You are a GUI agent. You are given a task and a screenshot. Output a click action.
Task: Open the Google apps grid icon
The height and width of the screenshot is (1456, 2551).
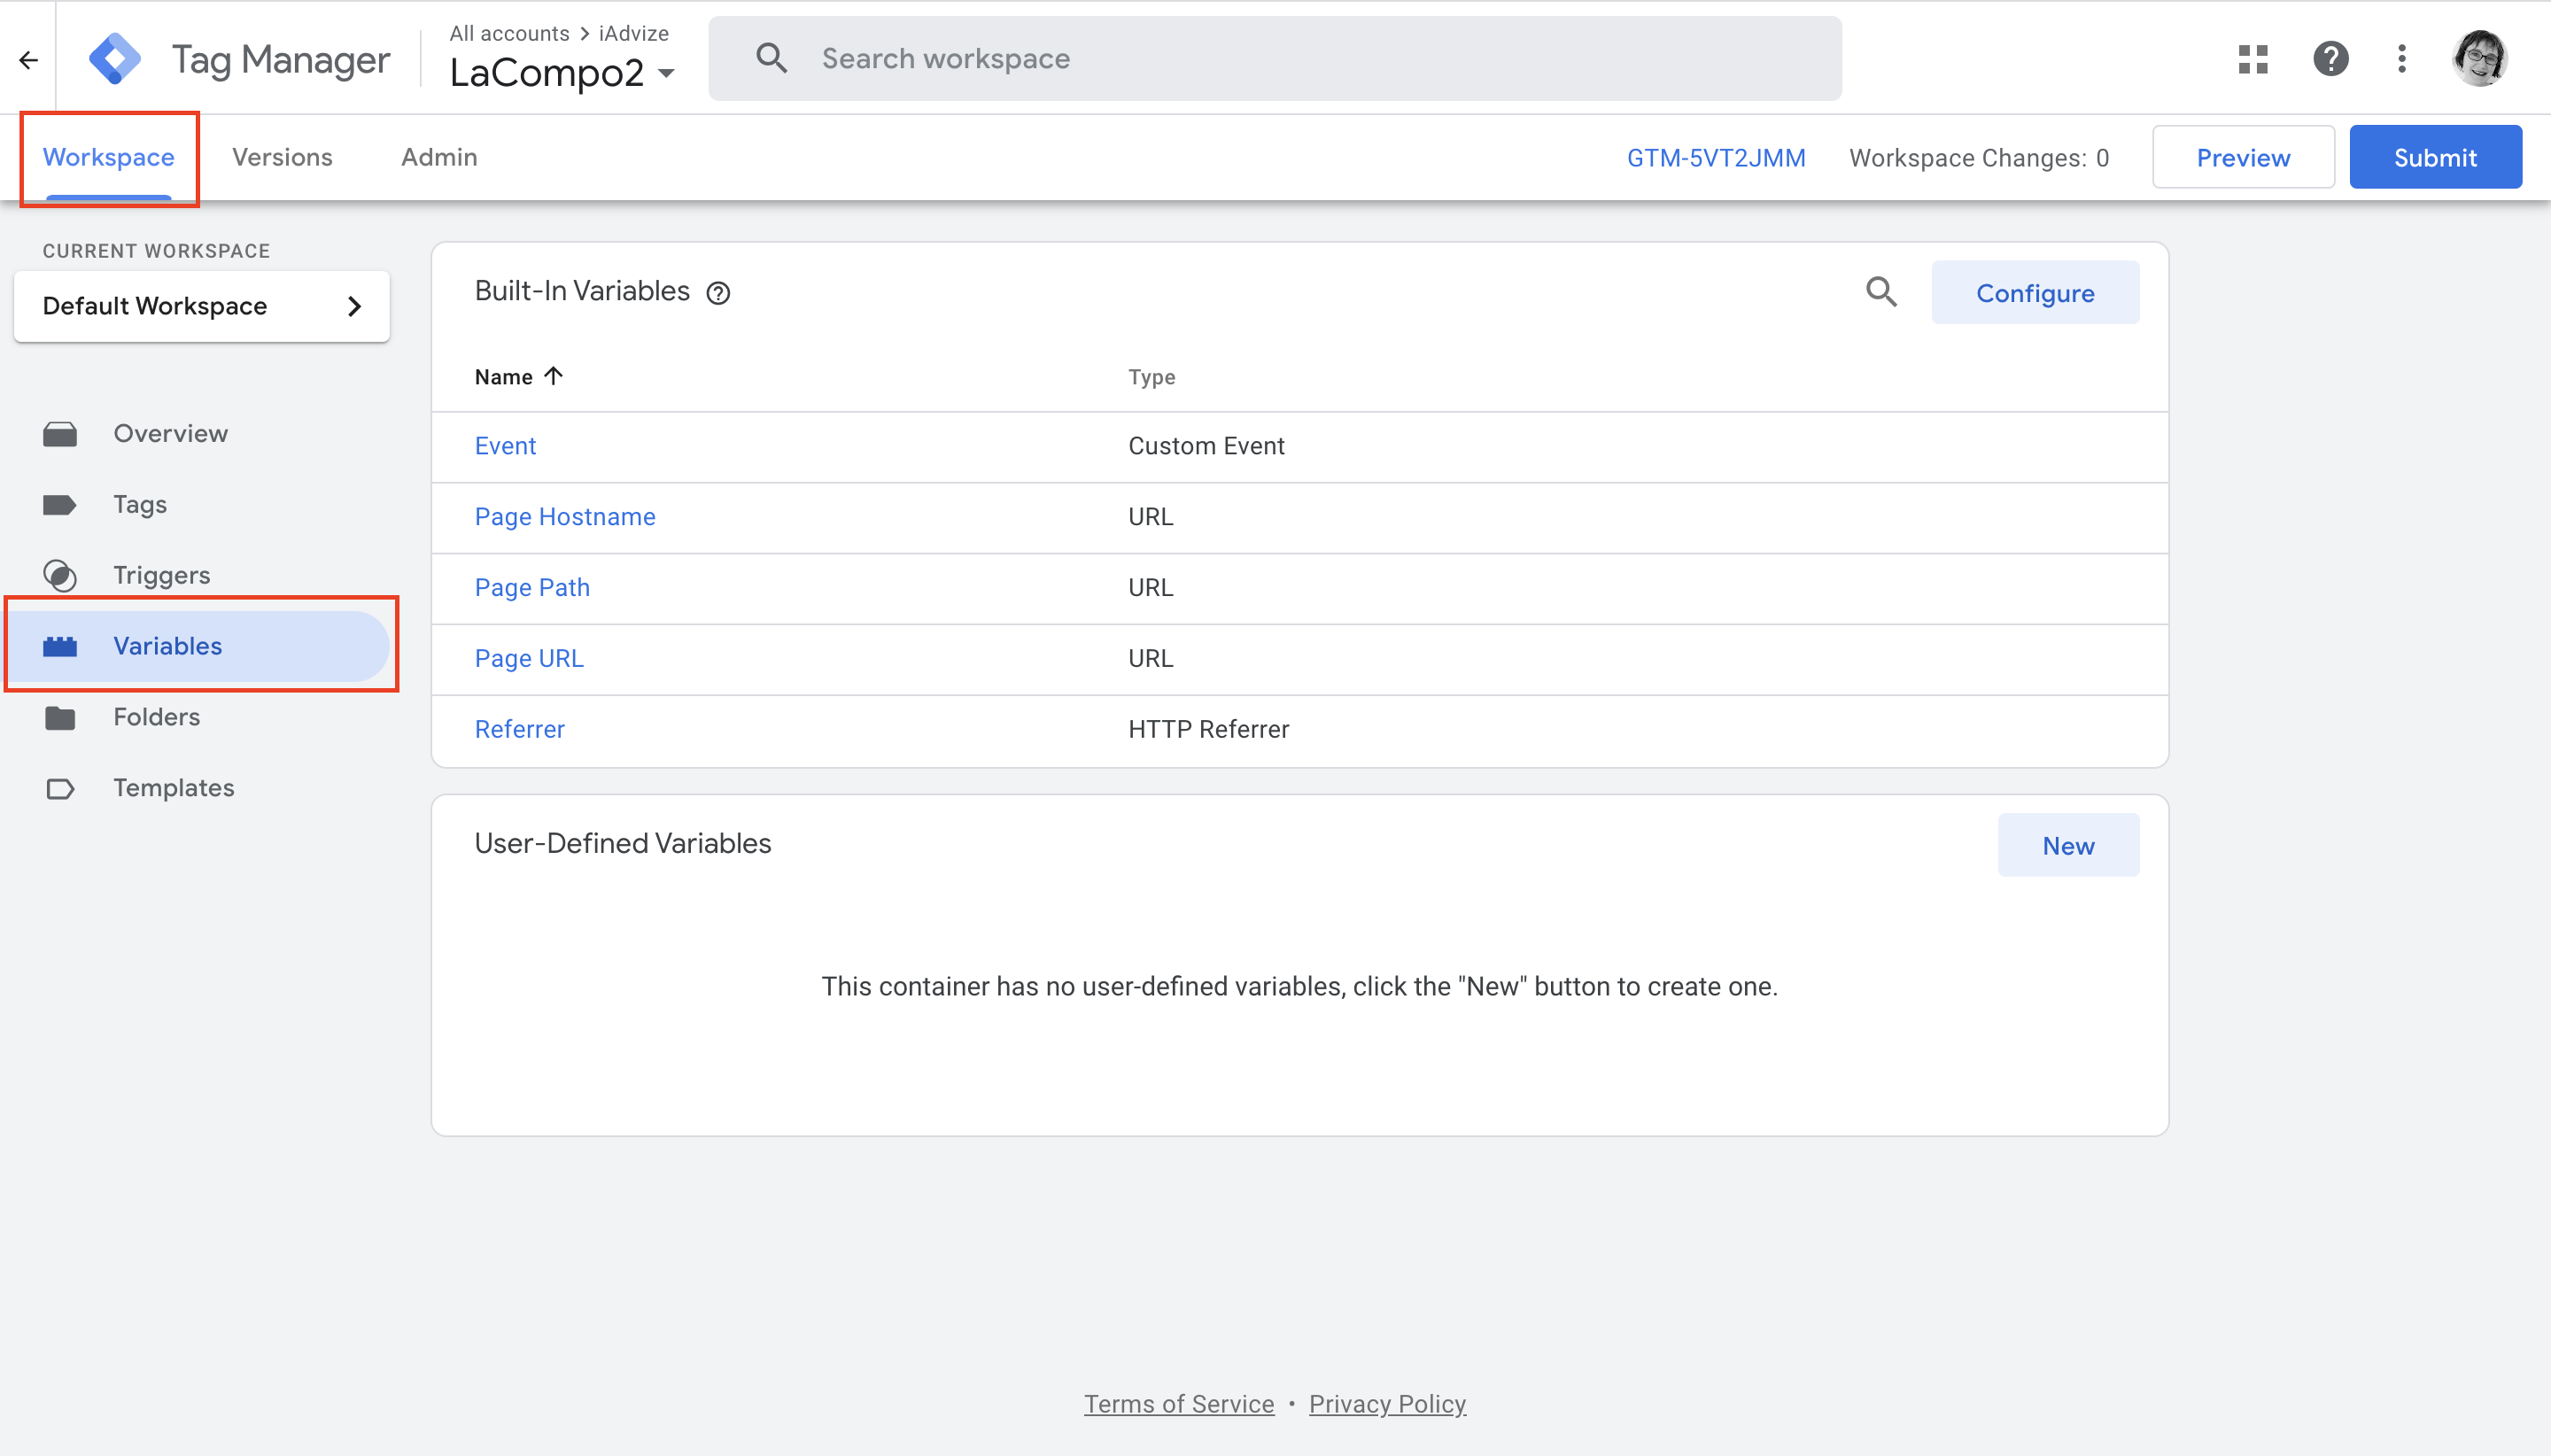(2253, 59)
